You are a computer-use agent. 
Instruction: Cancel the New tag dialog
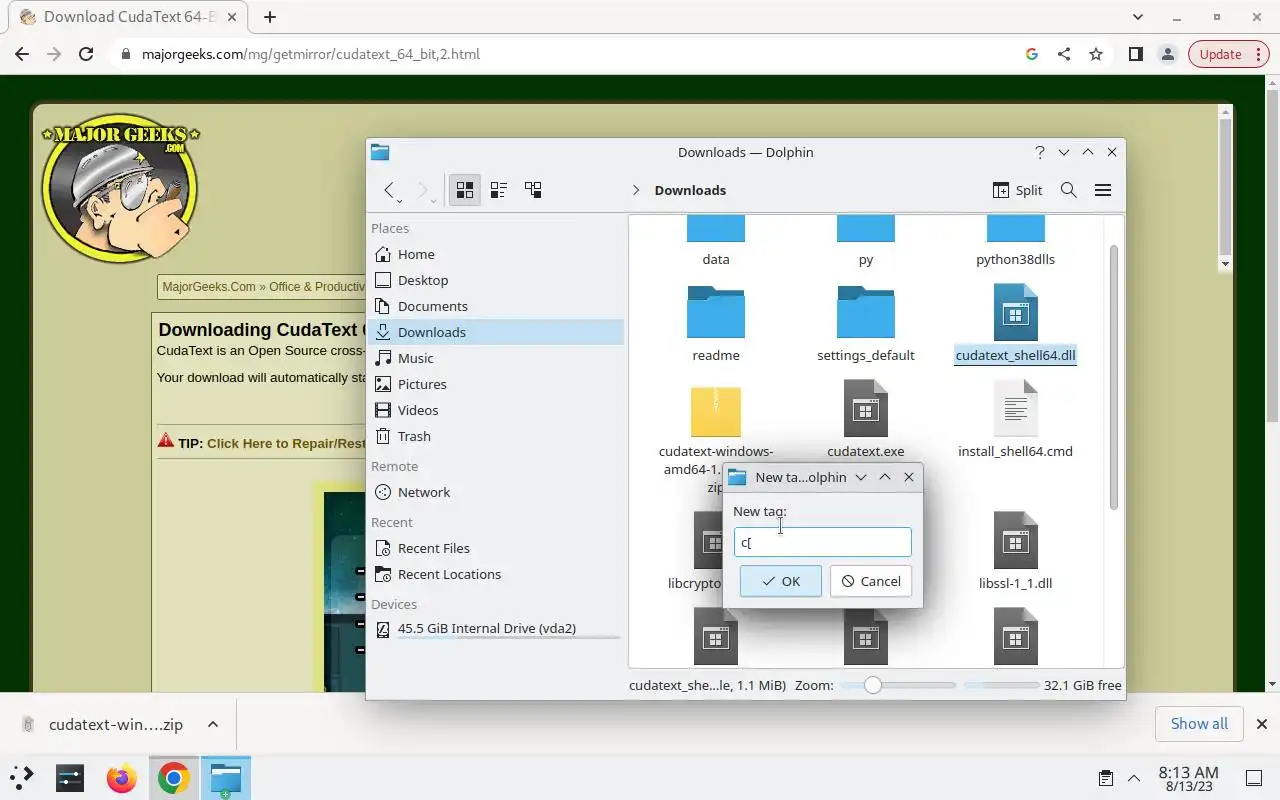871,581
